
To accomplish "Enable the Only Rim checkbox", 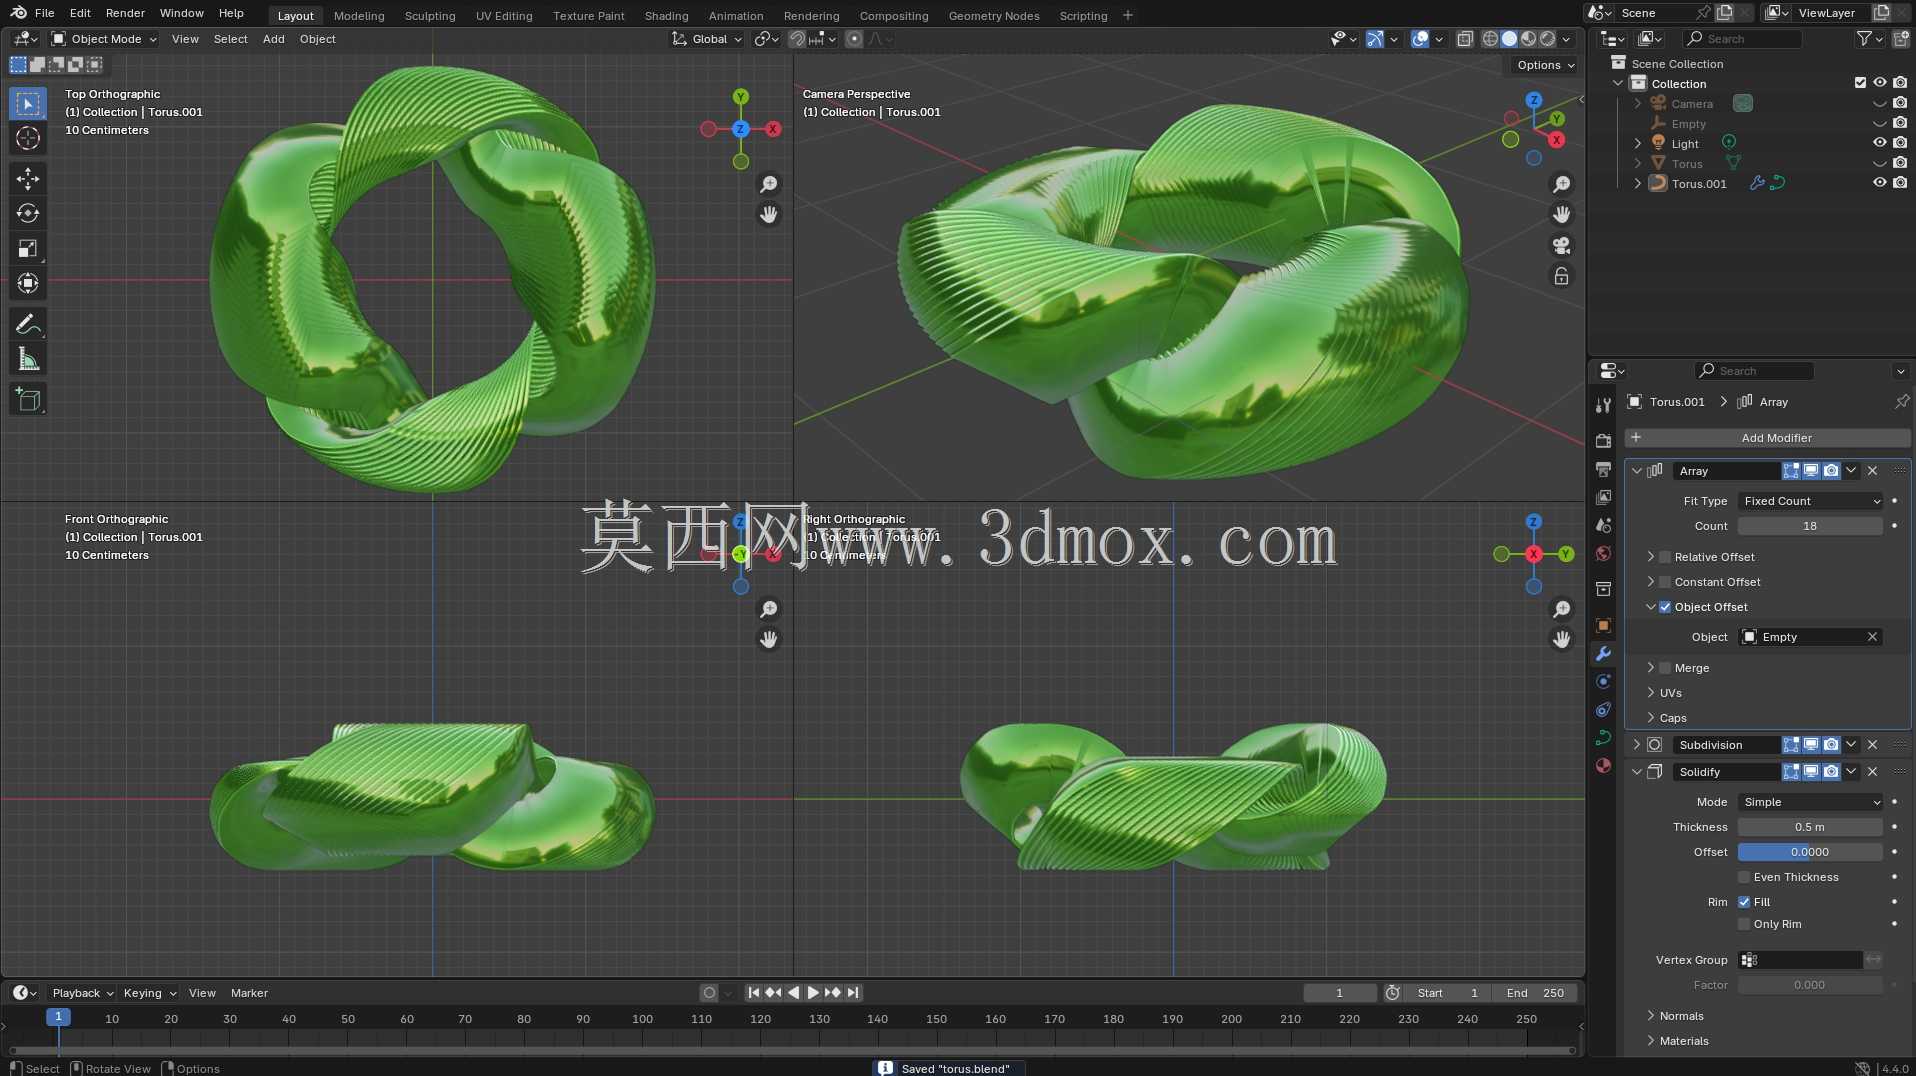I will point(1744,924).
